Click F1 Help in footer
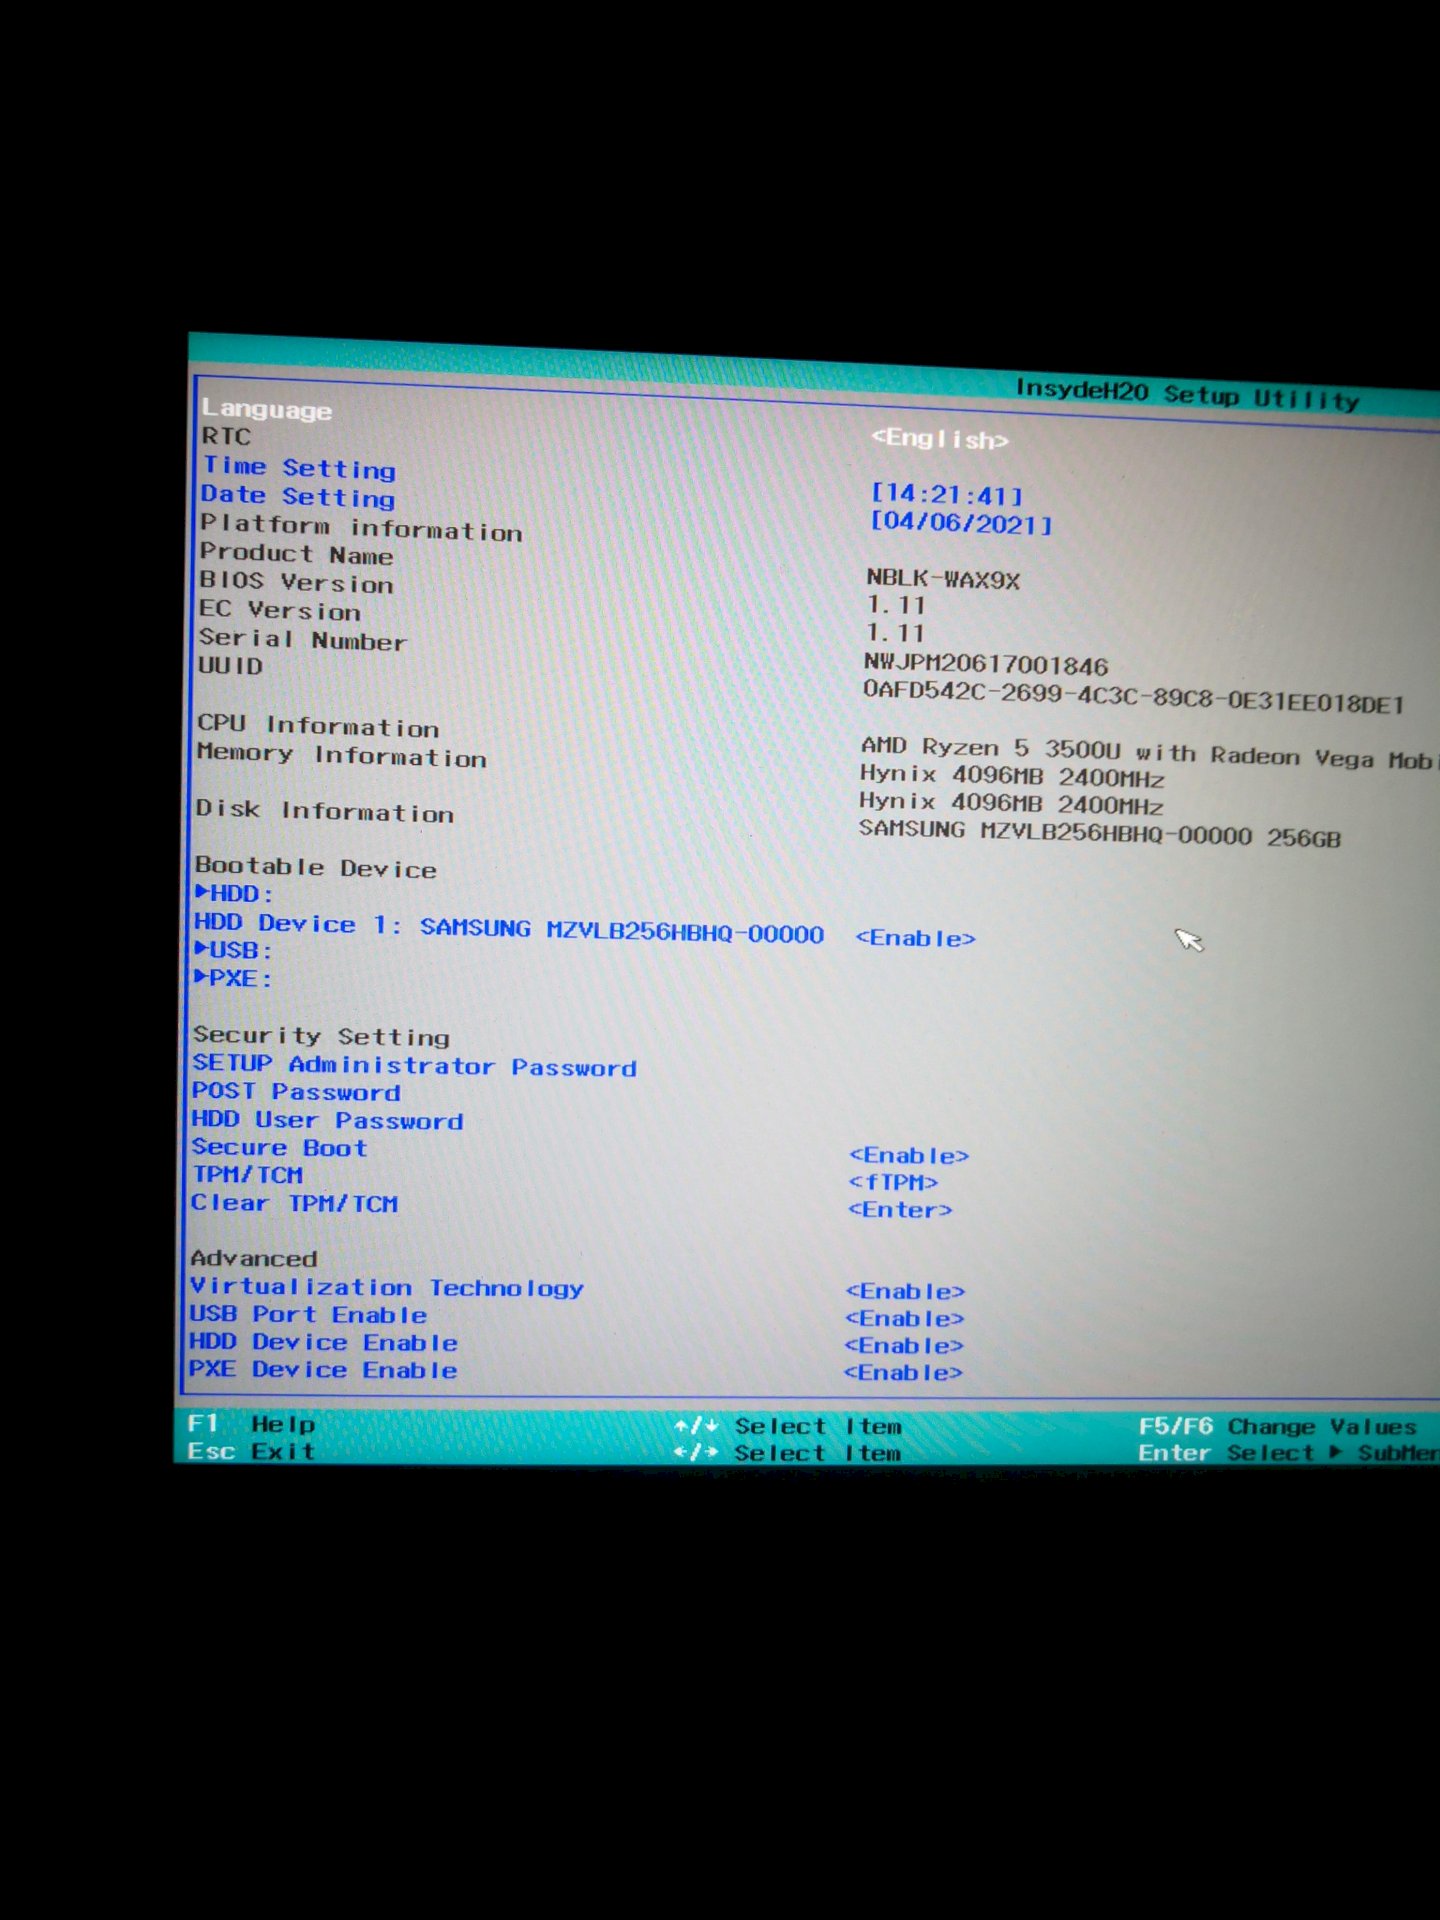Screen dimensions: 1440x1920 [251, 1423]
